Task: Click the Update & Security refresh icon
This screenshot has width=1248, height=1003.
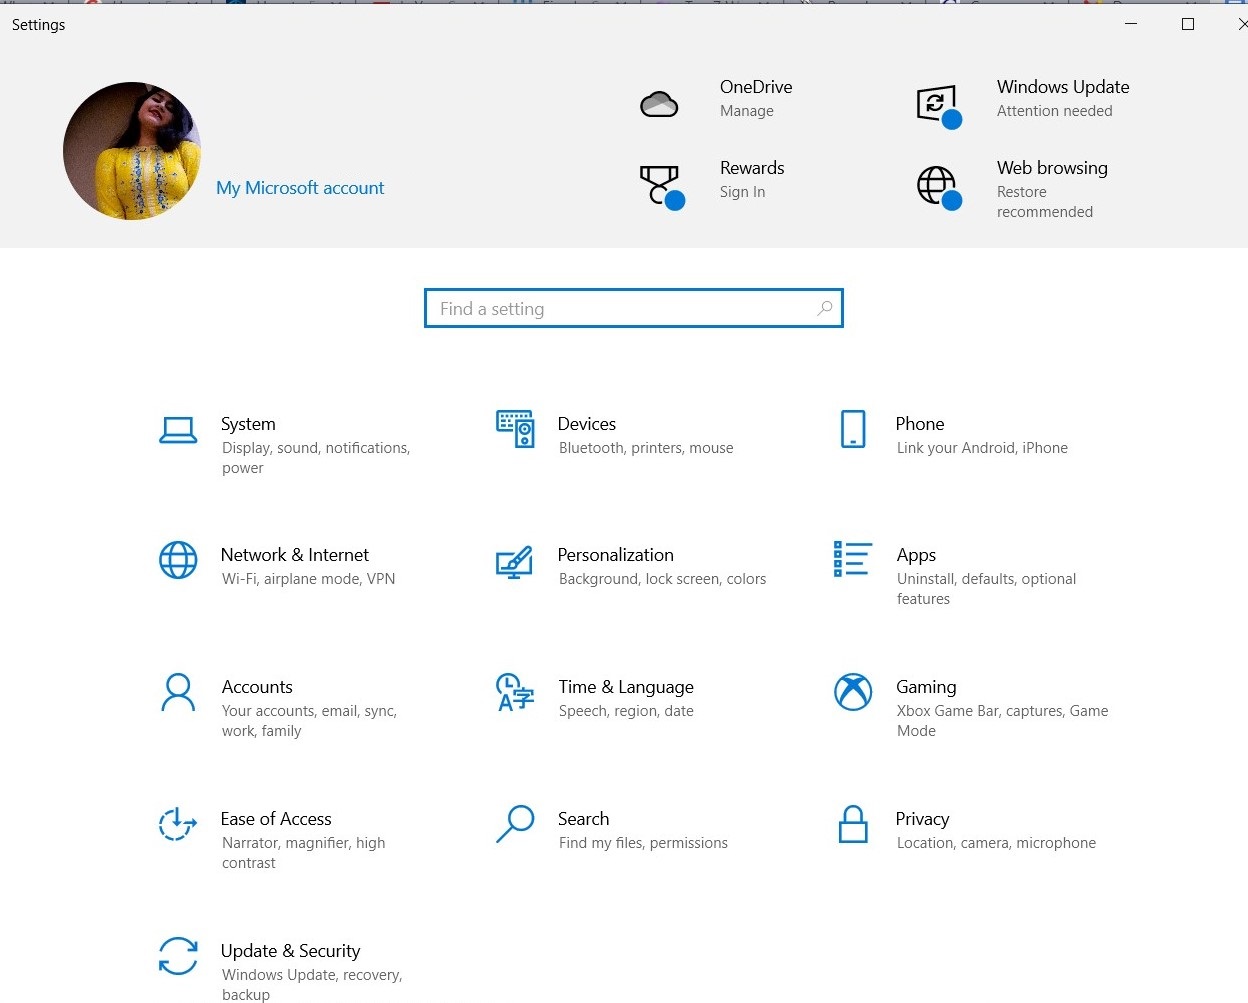Action: [x=178, y=956]
